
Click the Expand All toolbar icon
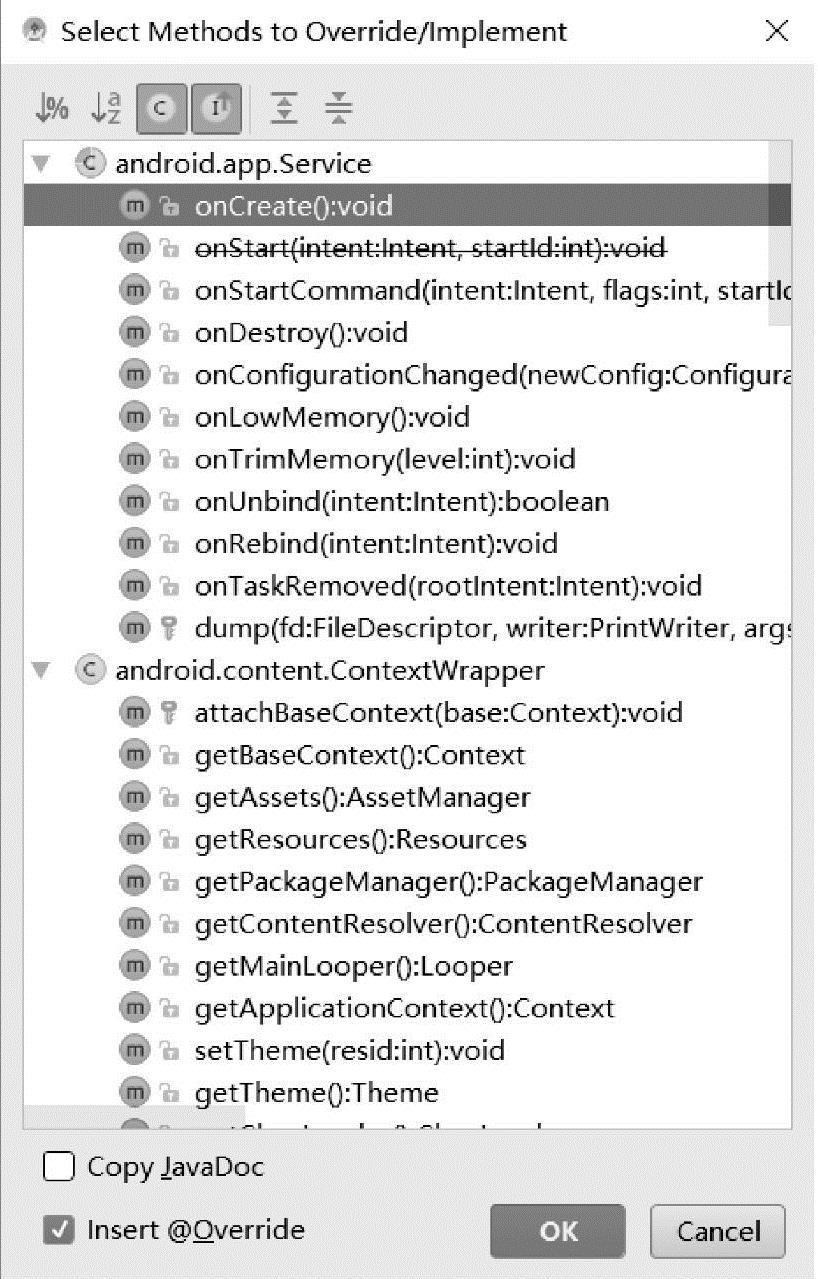(x=285, y=109)
